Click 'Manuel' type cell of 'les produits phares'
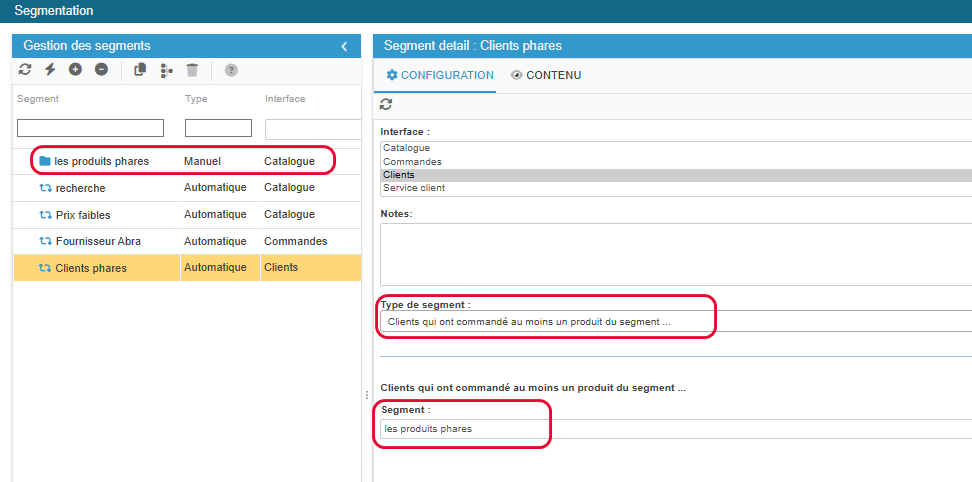Screen dimensions: 972x482 tap(202, 161)
